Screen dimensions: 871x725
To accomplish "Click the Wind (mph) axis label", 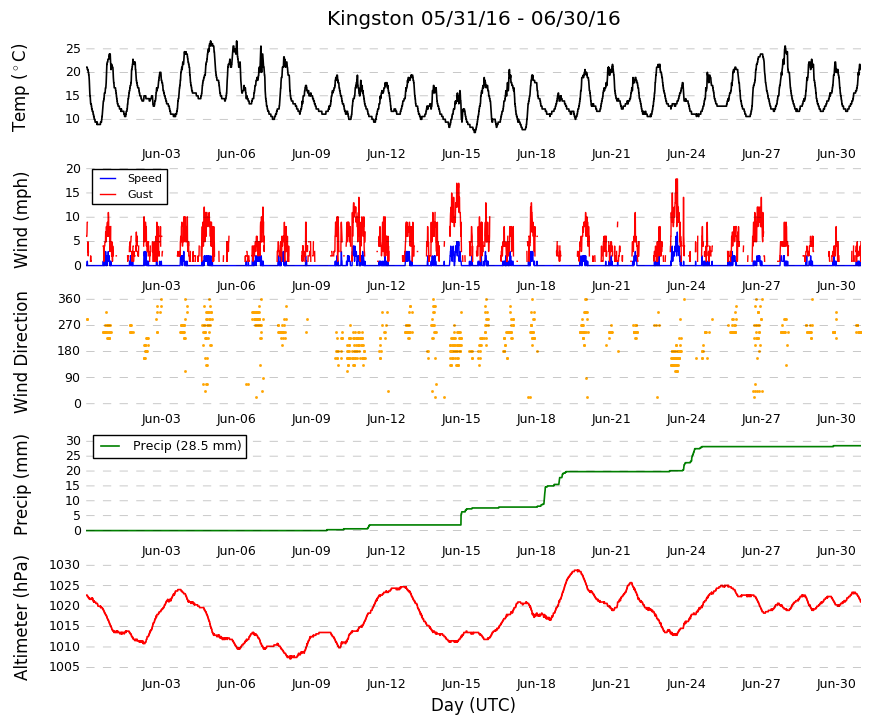I will point(19,220).
